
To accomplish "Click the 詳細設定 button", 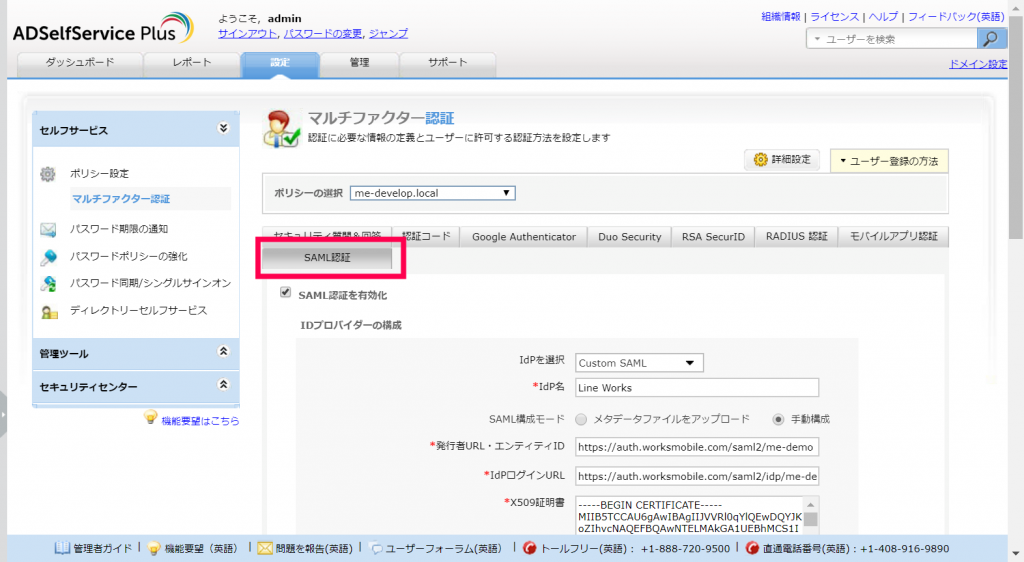I will point(782,160).
